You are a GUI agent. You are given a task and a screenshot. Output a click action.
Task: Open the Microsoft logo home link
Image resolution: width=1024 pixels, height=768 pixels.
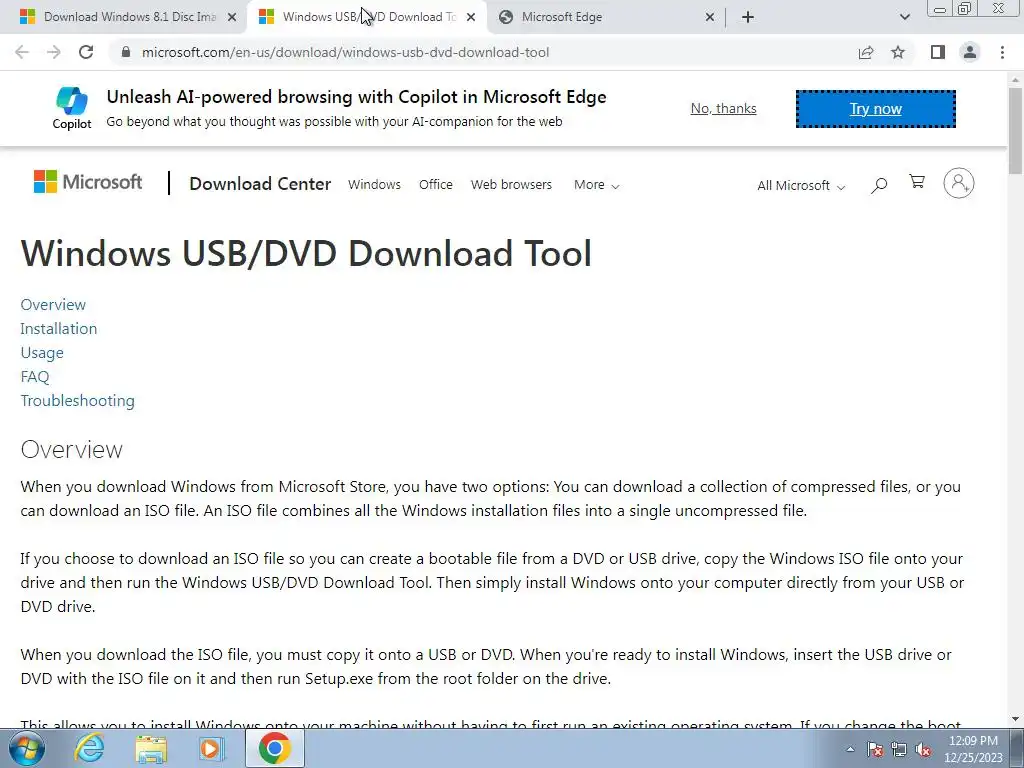(88, 182)
